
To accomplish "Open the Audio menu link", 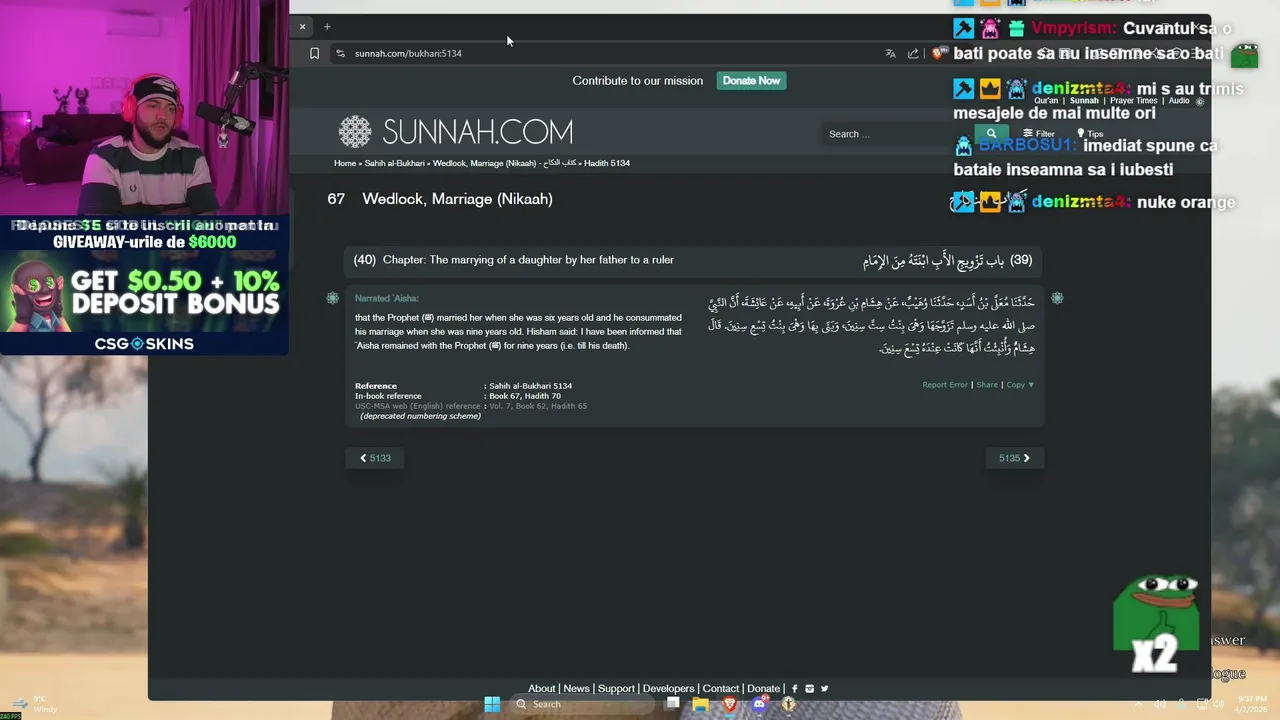I will [1179, 101].
